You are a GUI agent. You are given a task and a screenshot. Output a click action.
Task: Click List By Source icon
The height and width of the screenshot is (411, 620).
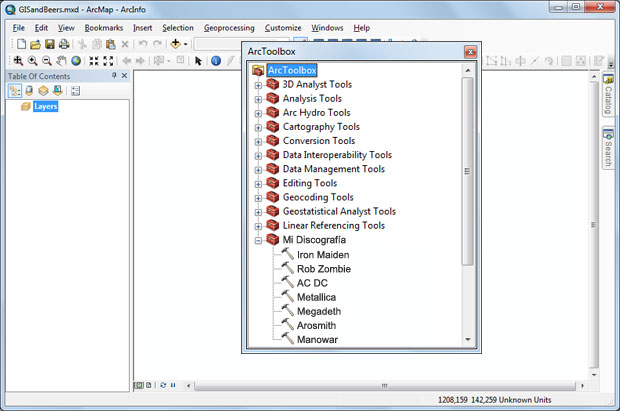tap(29, 91)
